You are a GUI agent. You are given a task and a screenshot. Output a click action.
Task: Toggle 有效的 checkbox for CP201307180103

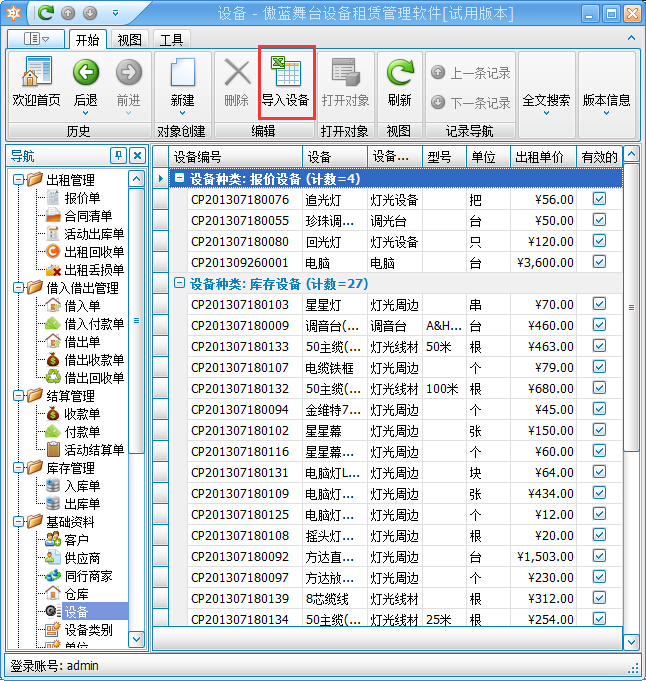coord(600,304)
